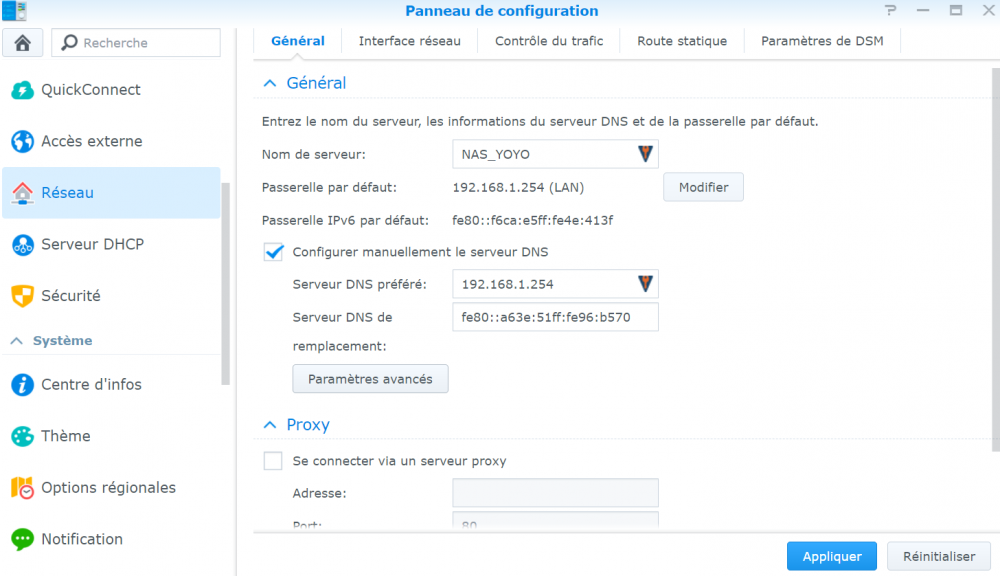Click the Modifier gateway button

coord(703,187)
